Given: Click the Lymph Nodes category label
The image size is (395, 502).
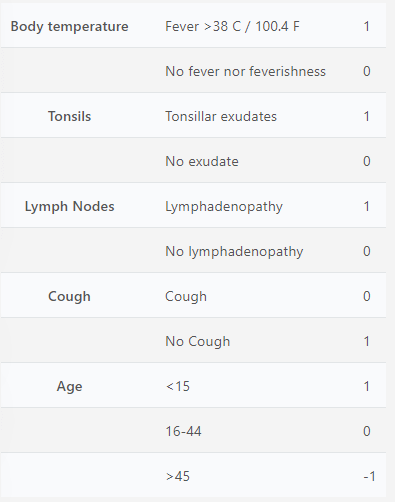Looking at the screenshot, I should (x=69, y=206).
